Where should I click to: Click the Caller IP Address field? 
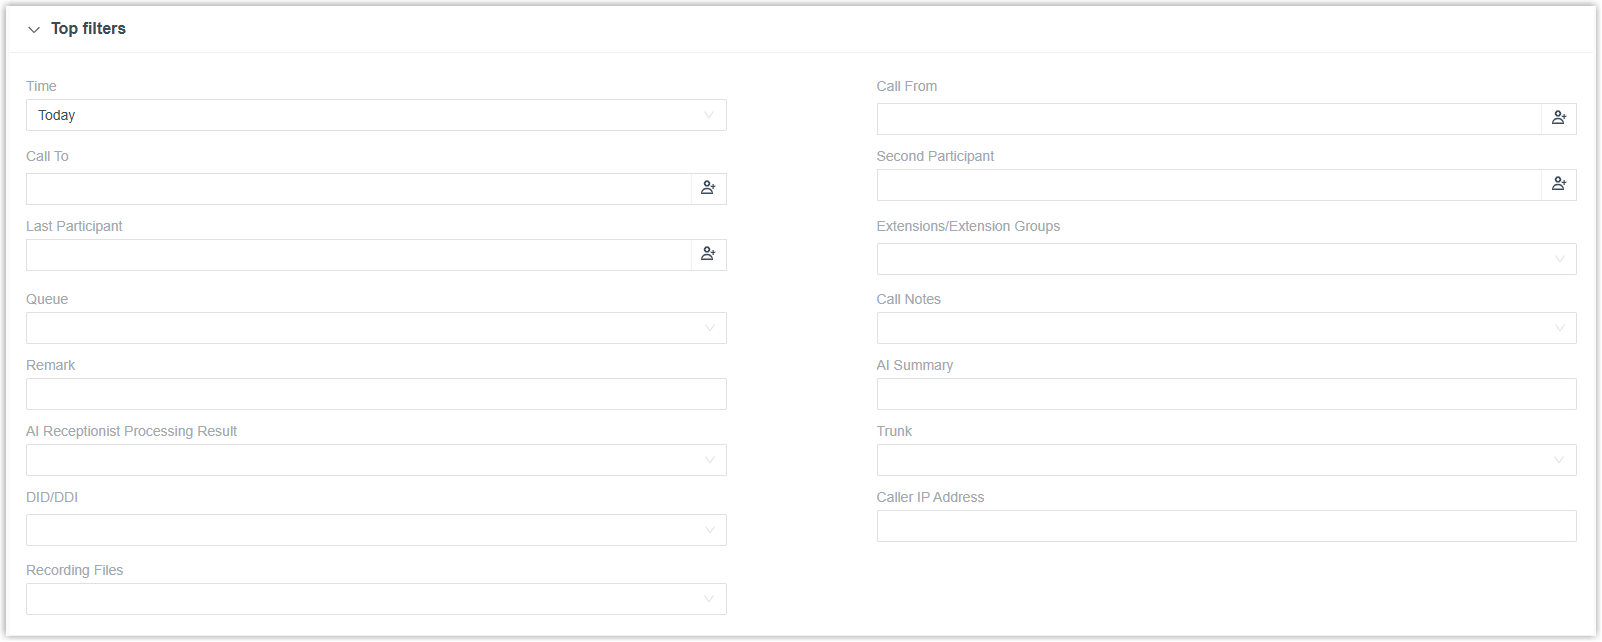[1227, 526]
